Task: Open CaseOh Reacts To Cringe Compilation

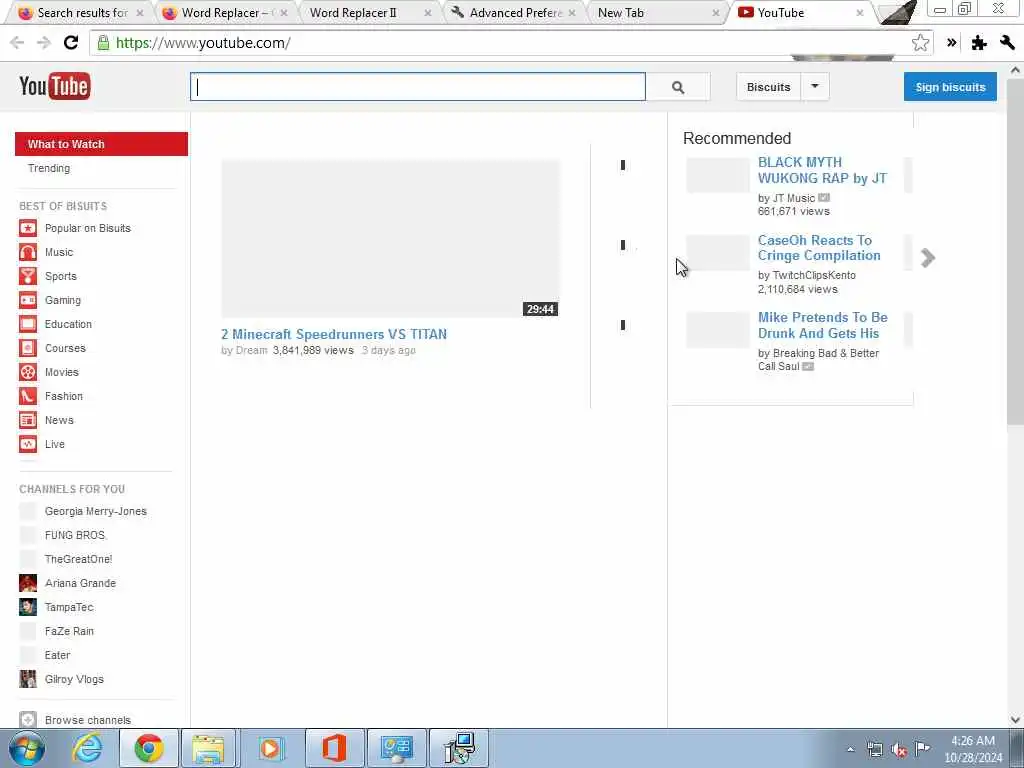Action: 819,248
